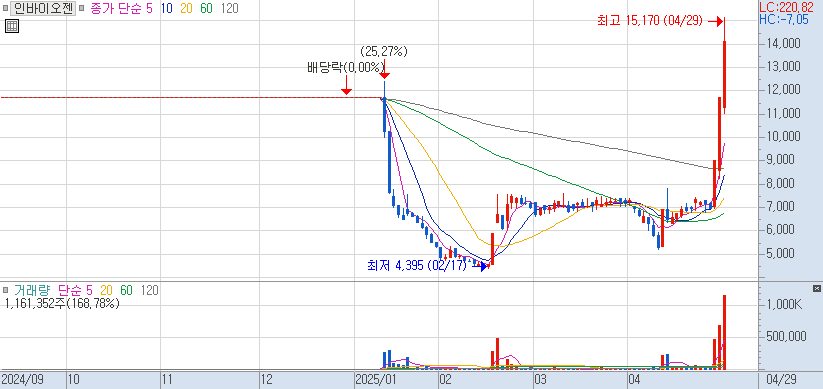Select the orange 20-day average in price legend
Image resolution: width=823 pixels, height=389 pixels.
187,9
